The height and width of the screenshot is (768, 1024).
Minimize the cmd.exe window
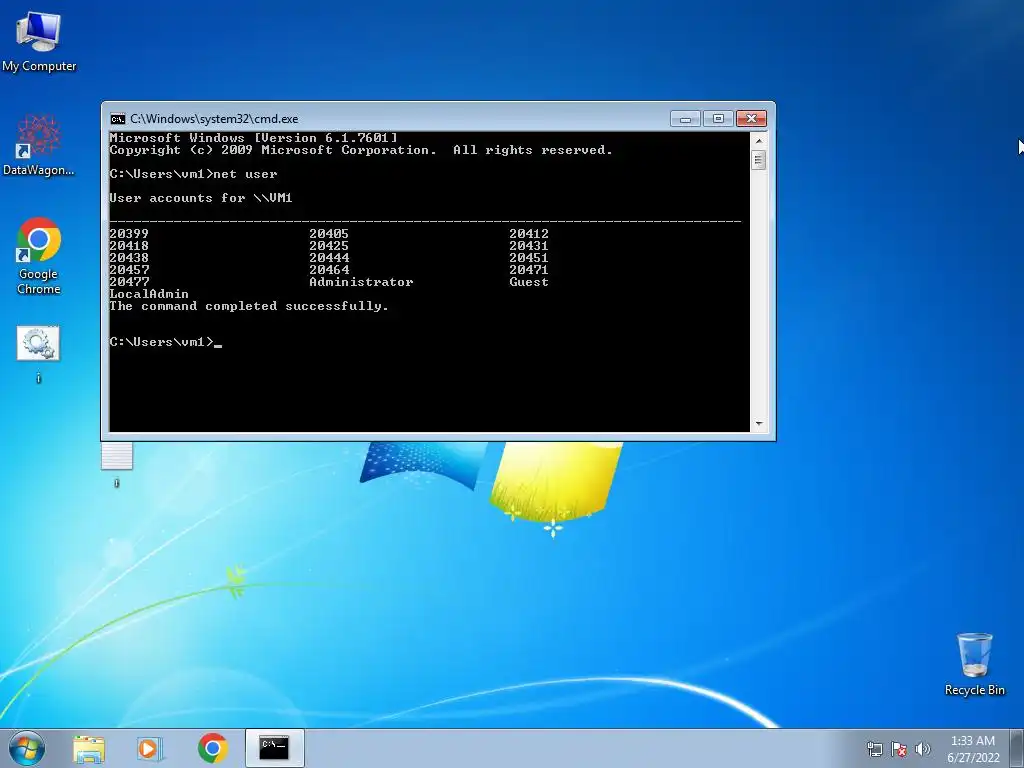click(x=685, y=119)
